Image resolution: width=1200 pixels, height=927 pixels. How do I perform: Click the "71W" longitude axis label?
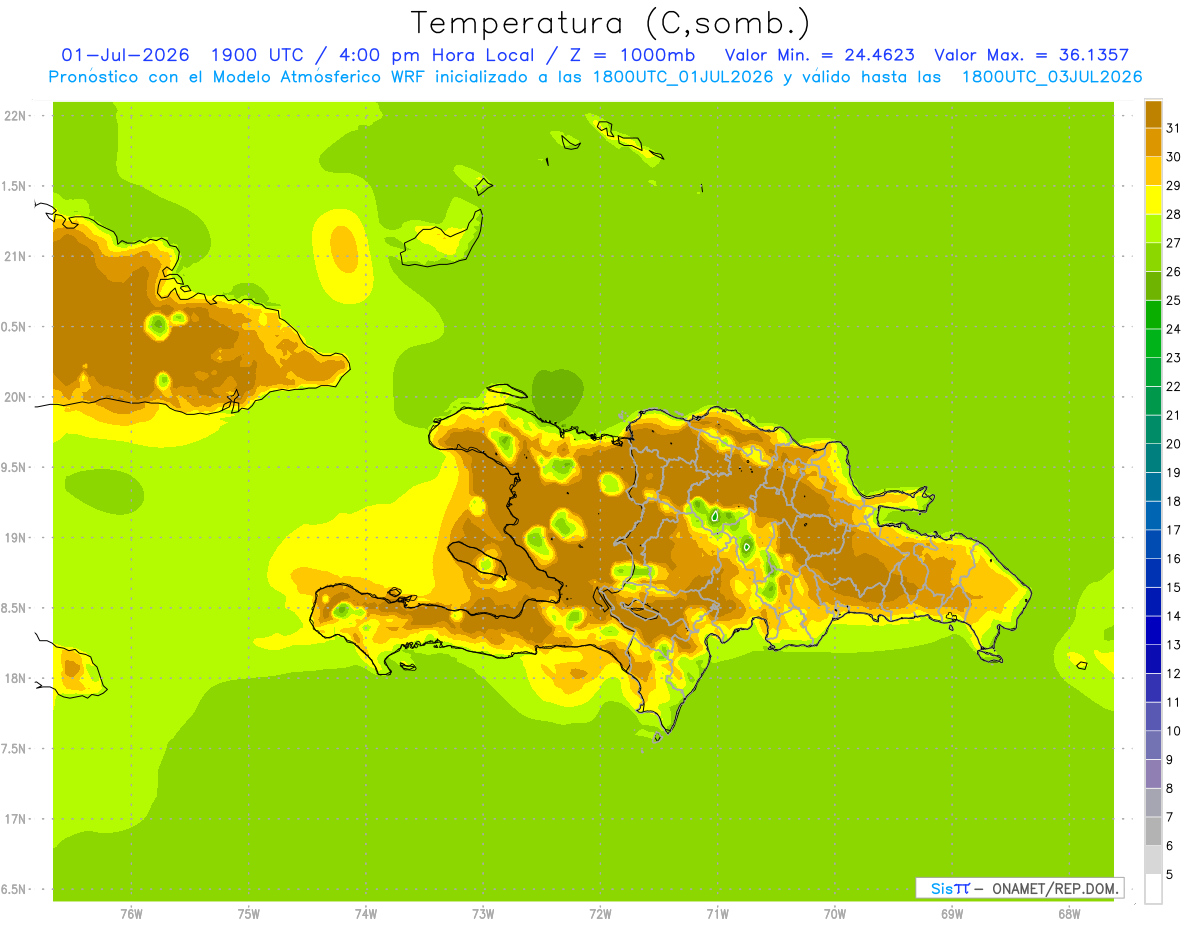tap(717, 914)
